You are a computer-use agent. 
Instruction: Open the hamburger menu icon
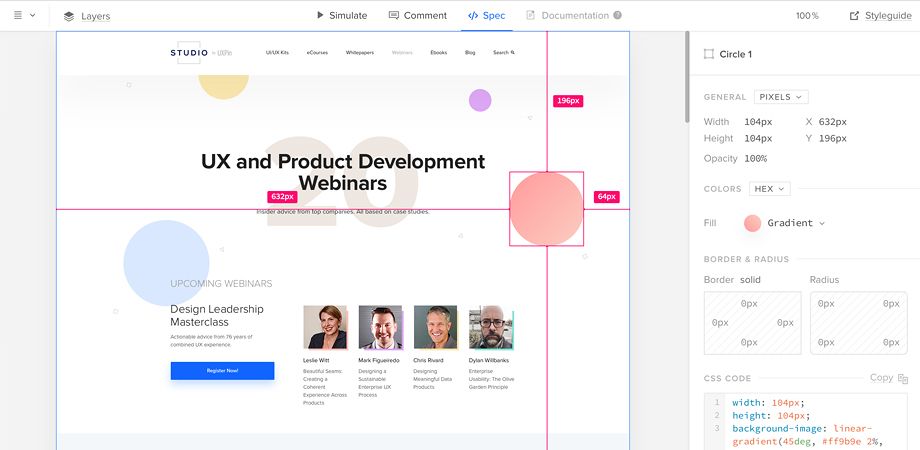[x=18, y=15]
